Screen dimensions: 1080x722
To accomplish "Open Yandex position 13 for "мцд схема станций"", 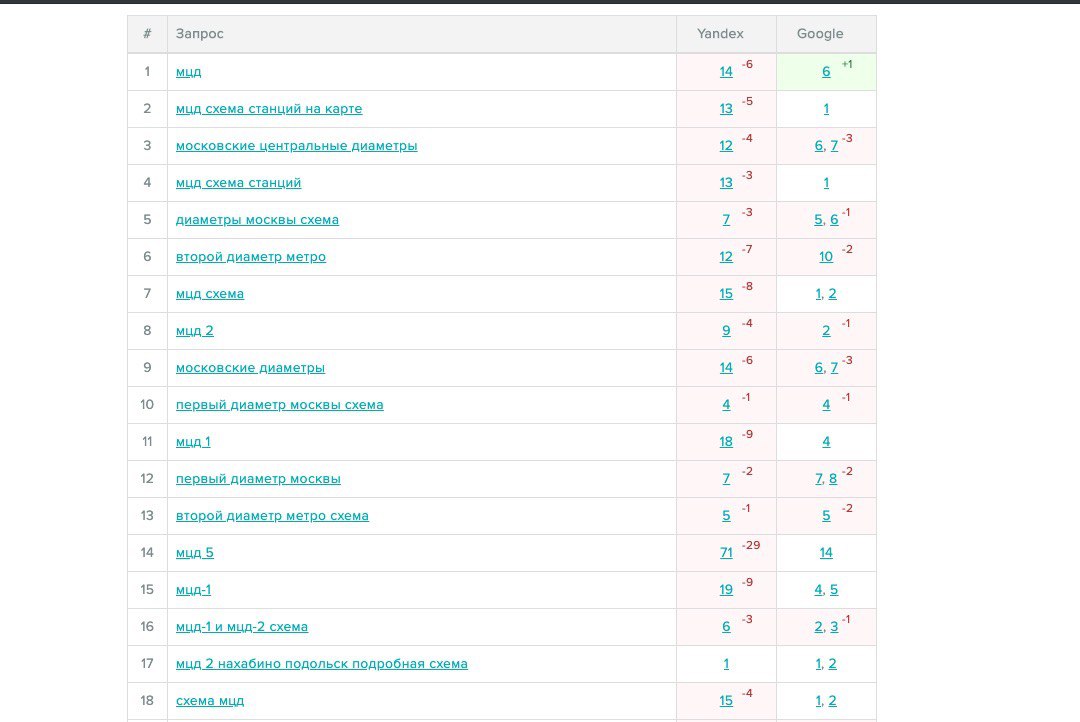I will [726, 183].
